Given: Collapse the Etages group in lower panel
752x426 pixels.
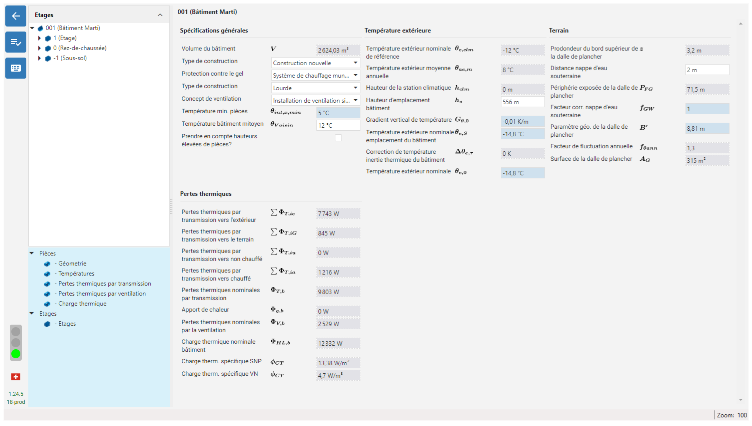Looking at the screenshot, I should click(32, 314).
